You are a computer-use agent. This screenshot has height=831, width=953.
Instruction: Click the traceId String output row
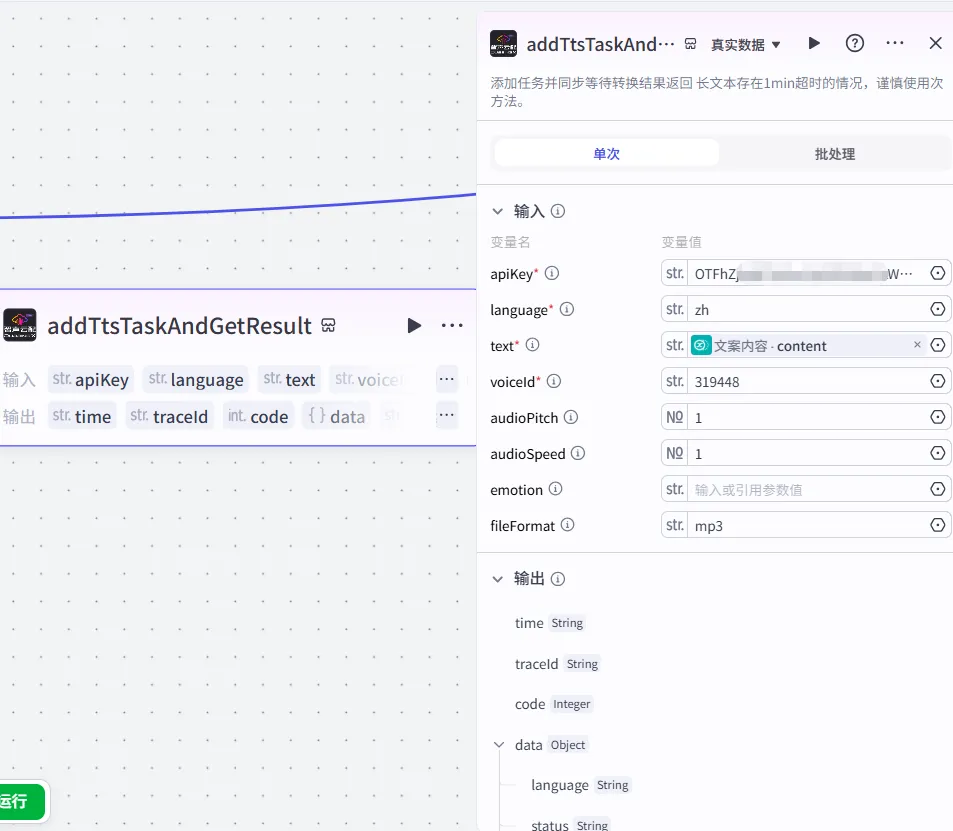coord(557,664)
